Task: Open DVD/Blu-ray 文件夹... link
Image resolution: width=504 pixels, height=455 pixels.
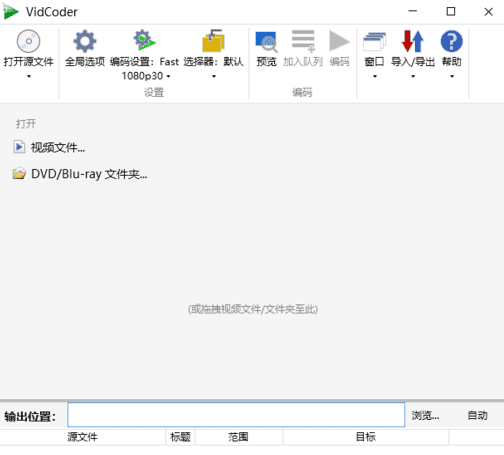Action: [89, 174]
